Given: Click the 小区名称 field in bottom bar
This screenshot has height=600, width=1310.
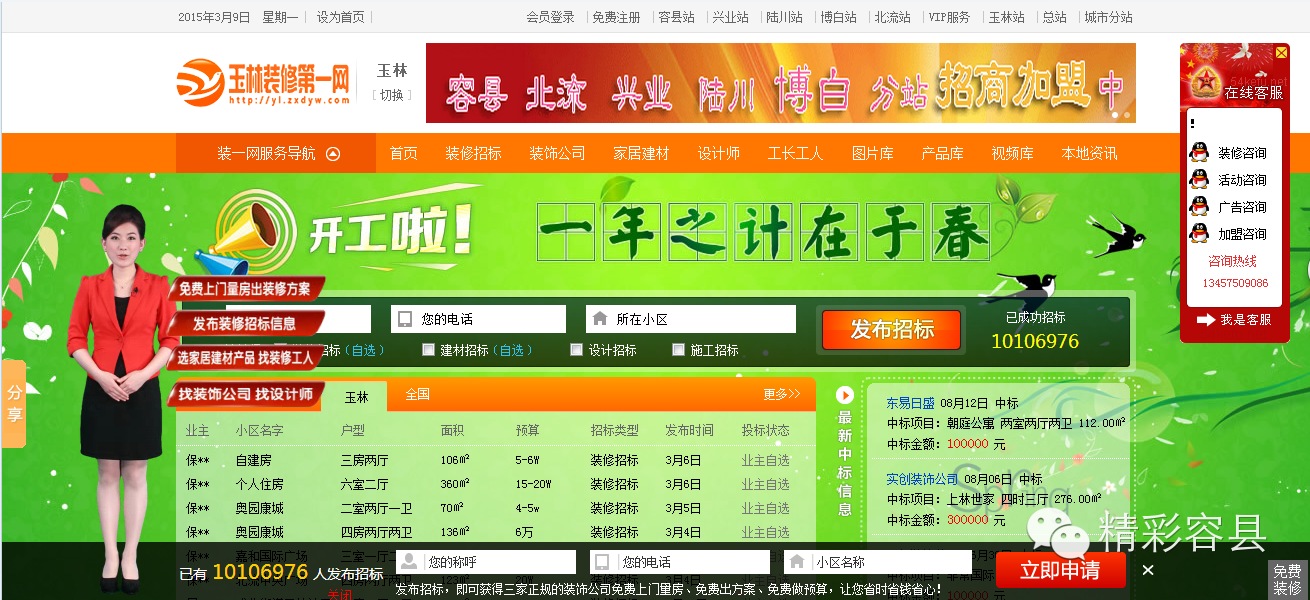Looking at the screenshot, I should [x=878, y=562].
